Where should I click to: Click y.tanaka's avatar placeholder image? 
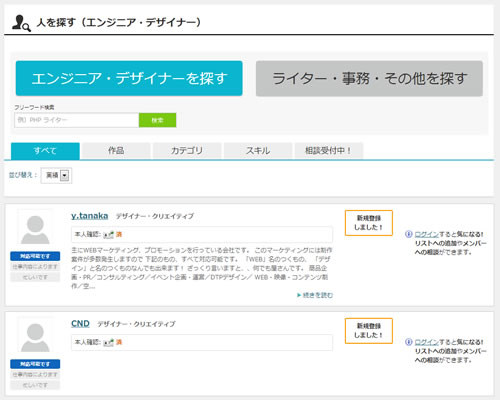(35, 229)
